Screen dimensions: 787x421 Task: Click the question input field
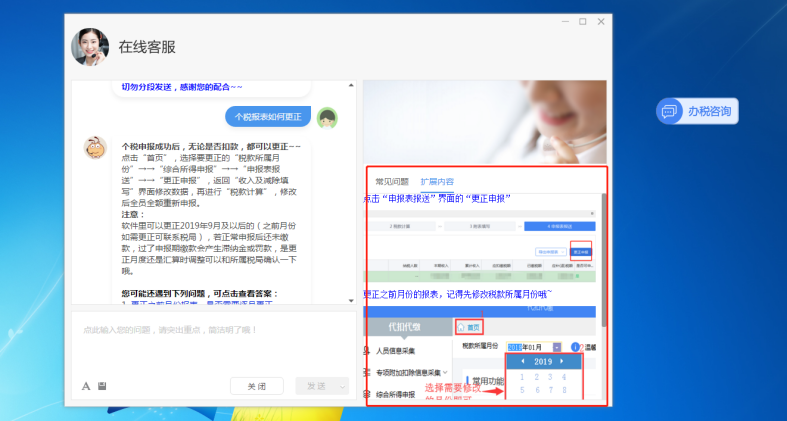(214, 342)
